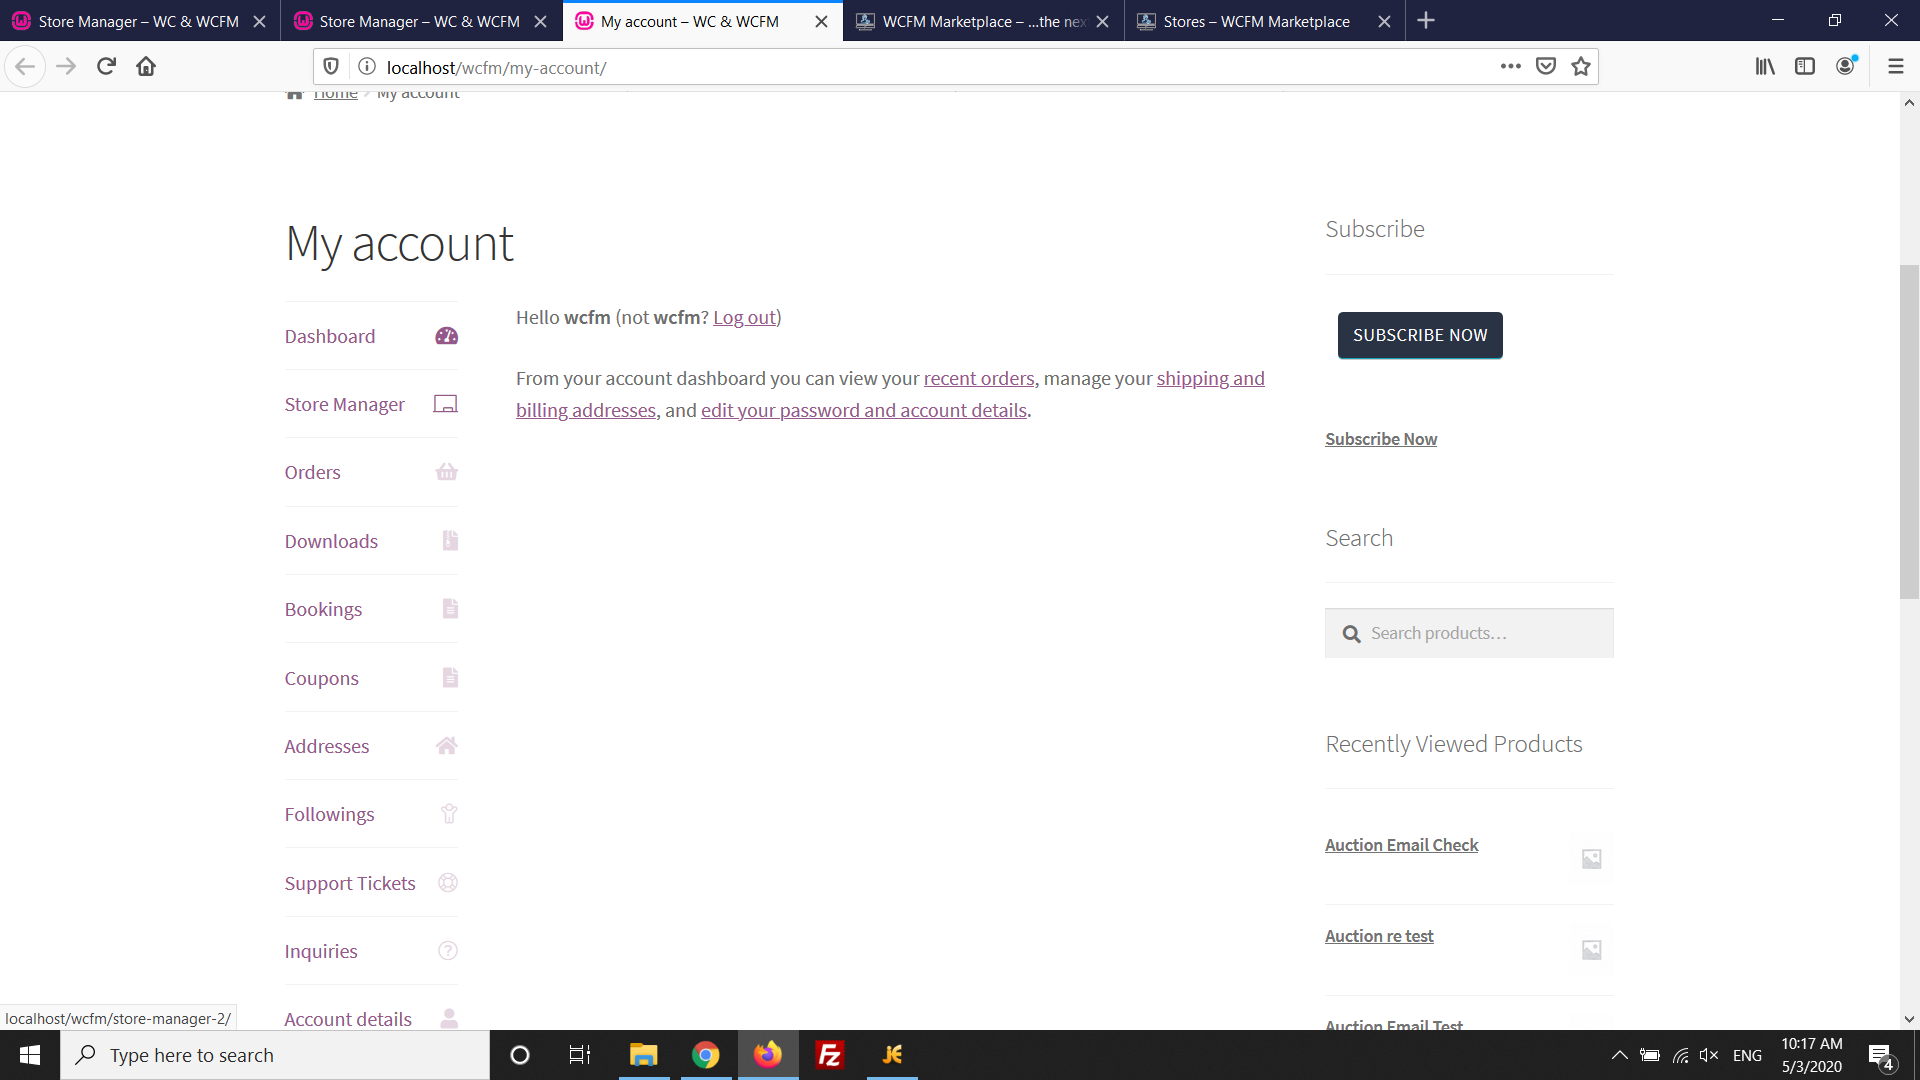Click the Orders basket icon
1920x1080 pixels.
click(x=447, y=472)
